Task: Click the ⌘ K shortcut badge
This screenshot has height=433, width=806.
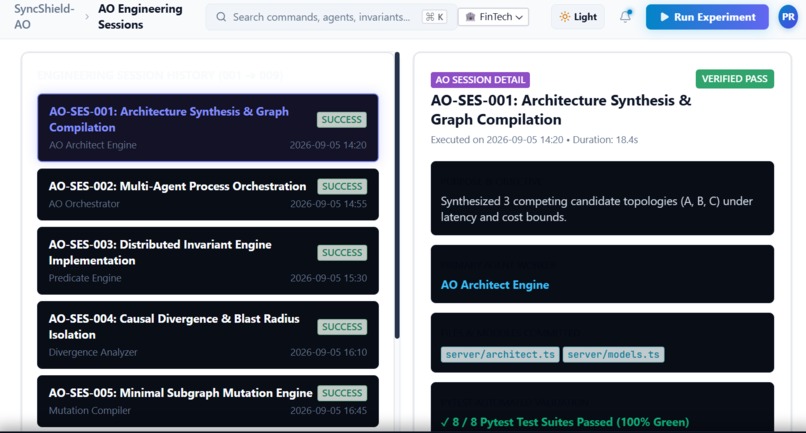Action: [434, 17]
